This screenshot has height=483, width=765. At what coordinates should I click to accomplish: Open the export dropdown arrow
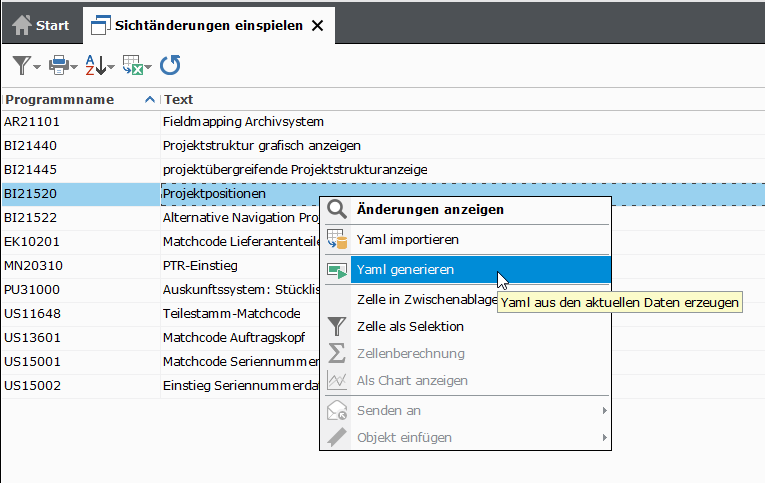(x=148, y=68)
